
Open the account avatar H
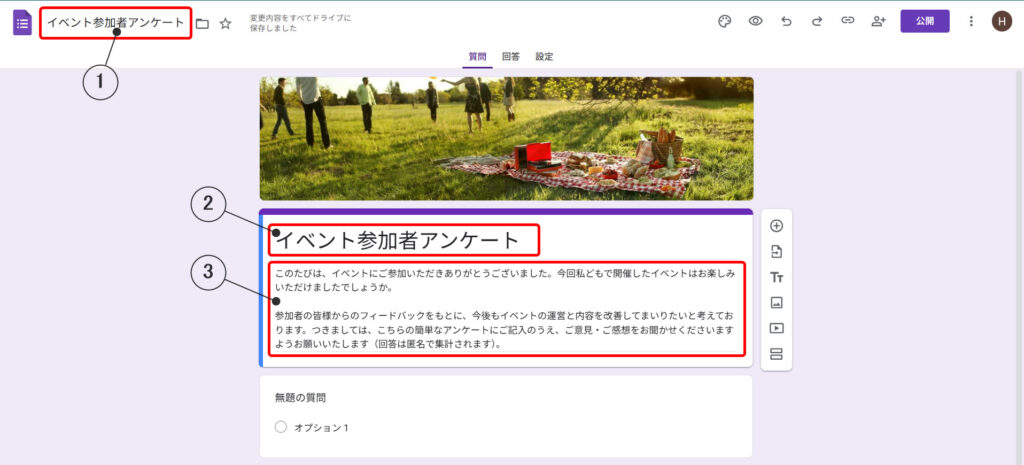1002,22
